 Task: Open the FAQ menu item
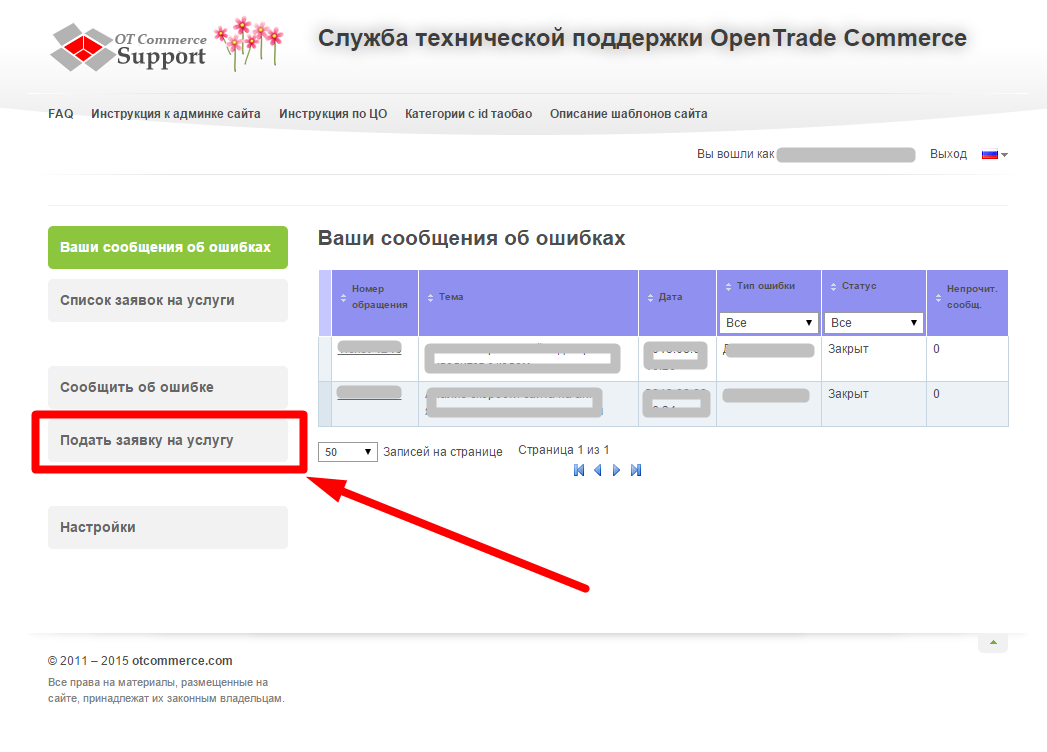pos(61,114)
